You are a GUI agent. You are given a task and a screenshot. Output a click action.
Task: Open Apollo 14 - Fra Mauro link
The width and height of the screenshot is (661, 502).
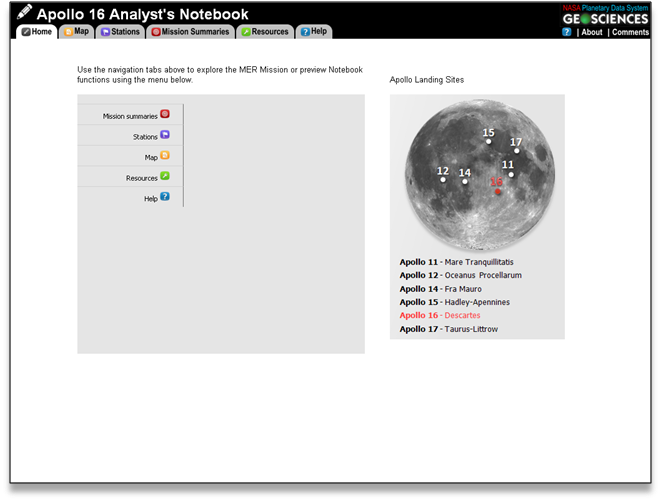(441, 289)
